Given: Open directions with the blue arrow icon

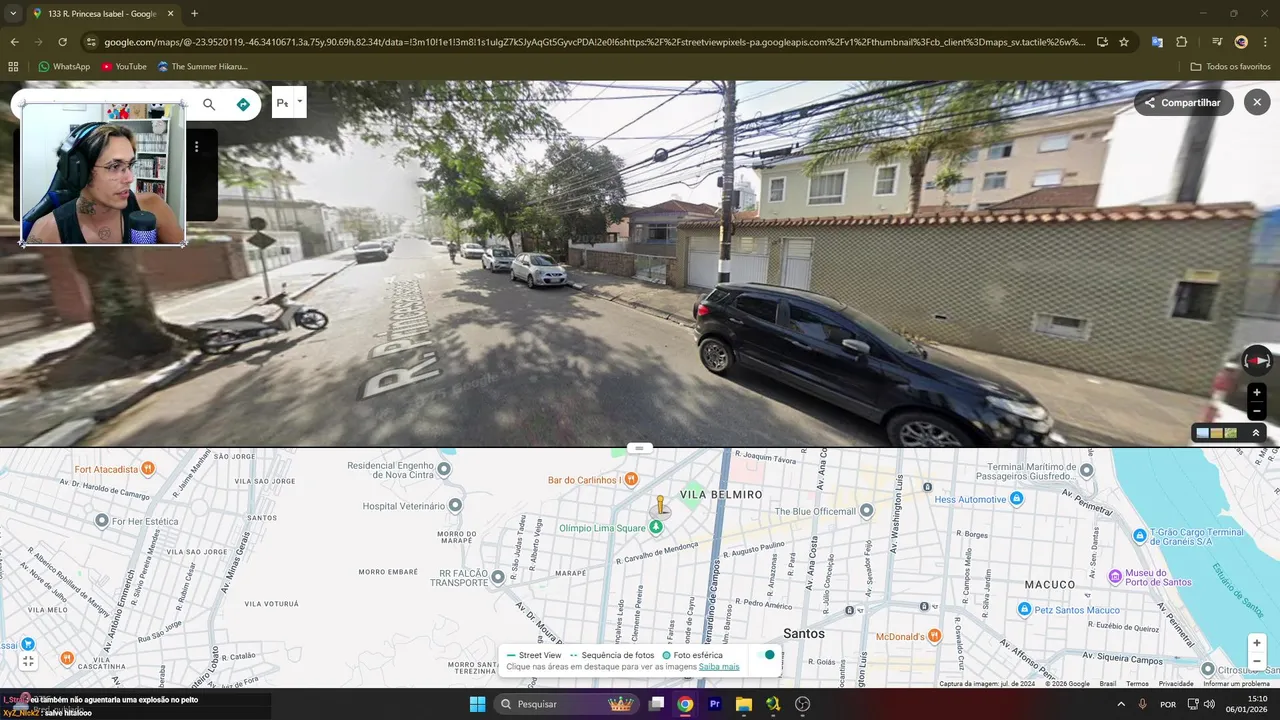Looking at the screenshot, I should pos(243,104).
